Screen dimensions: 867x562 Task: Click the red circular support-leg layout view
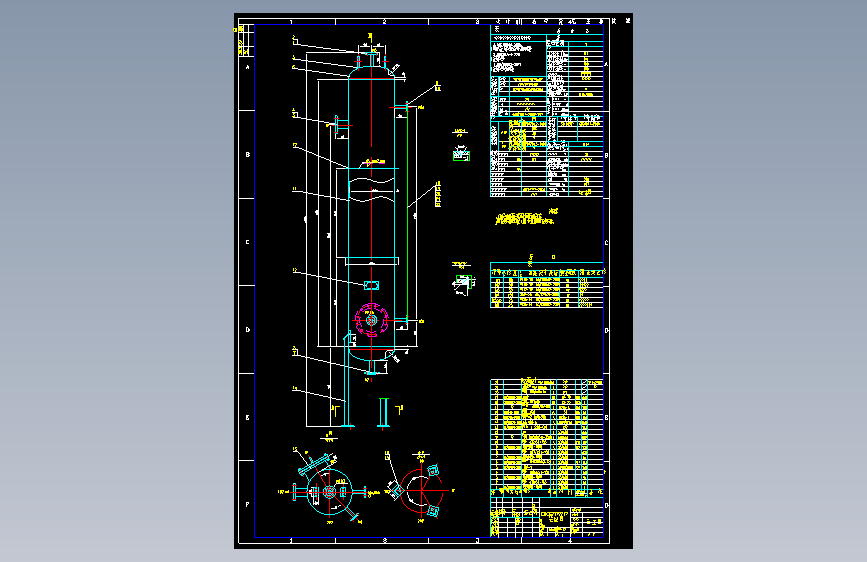click(422, 489)
